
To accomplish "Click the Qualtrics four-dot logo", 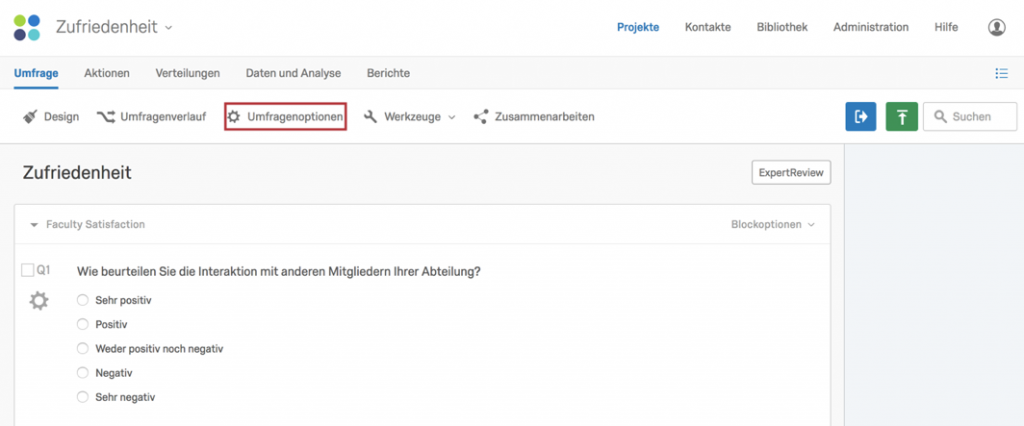I will (27, 27).
